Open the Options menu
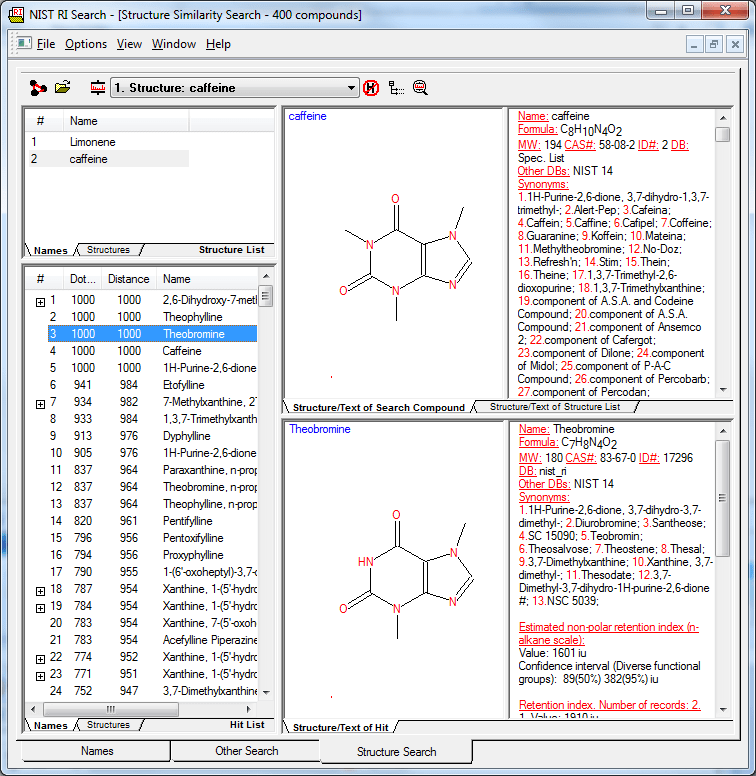756x776 pixels. (86, 44)
